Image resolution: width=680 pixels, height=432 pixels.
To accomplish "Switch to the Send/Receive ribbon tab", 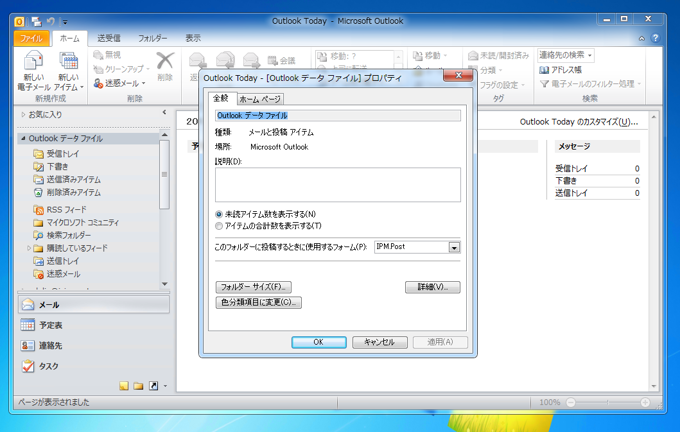I will coord(109,38).
